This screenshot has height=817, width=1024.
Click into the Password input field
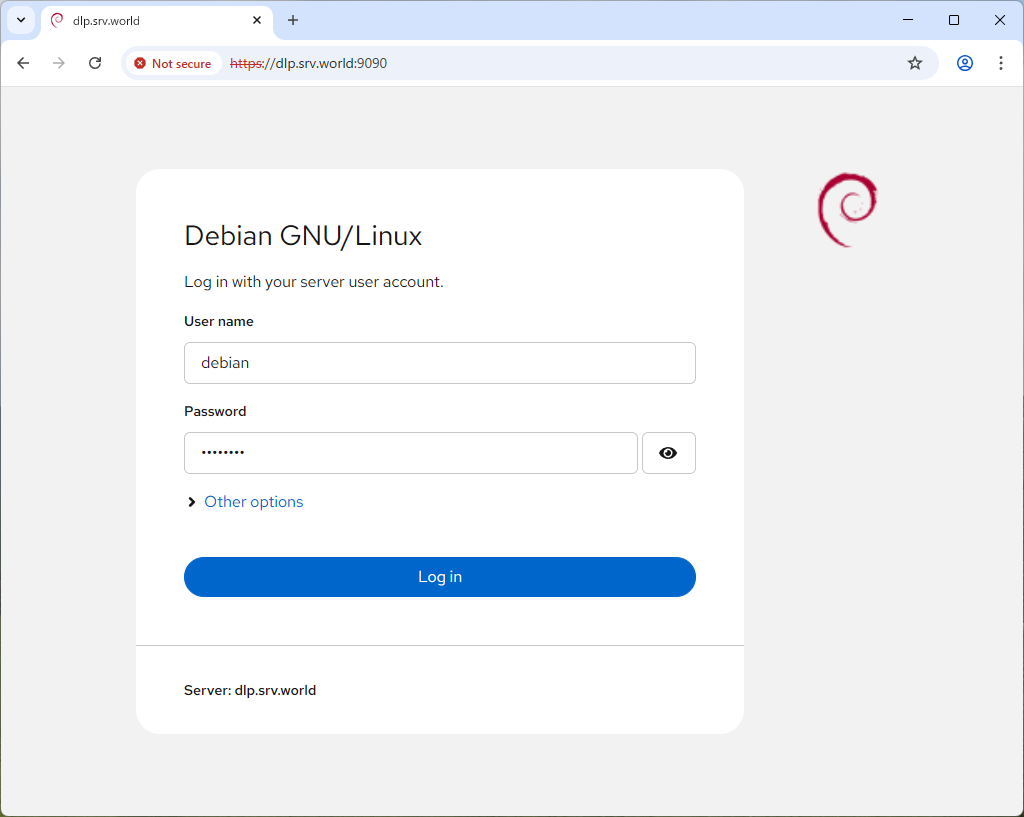point(410,453)
